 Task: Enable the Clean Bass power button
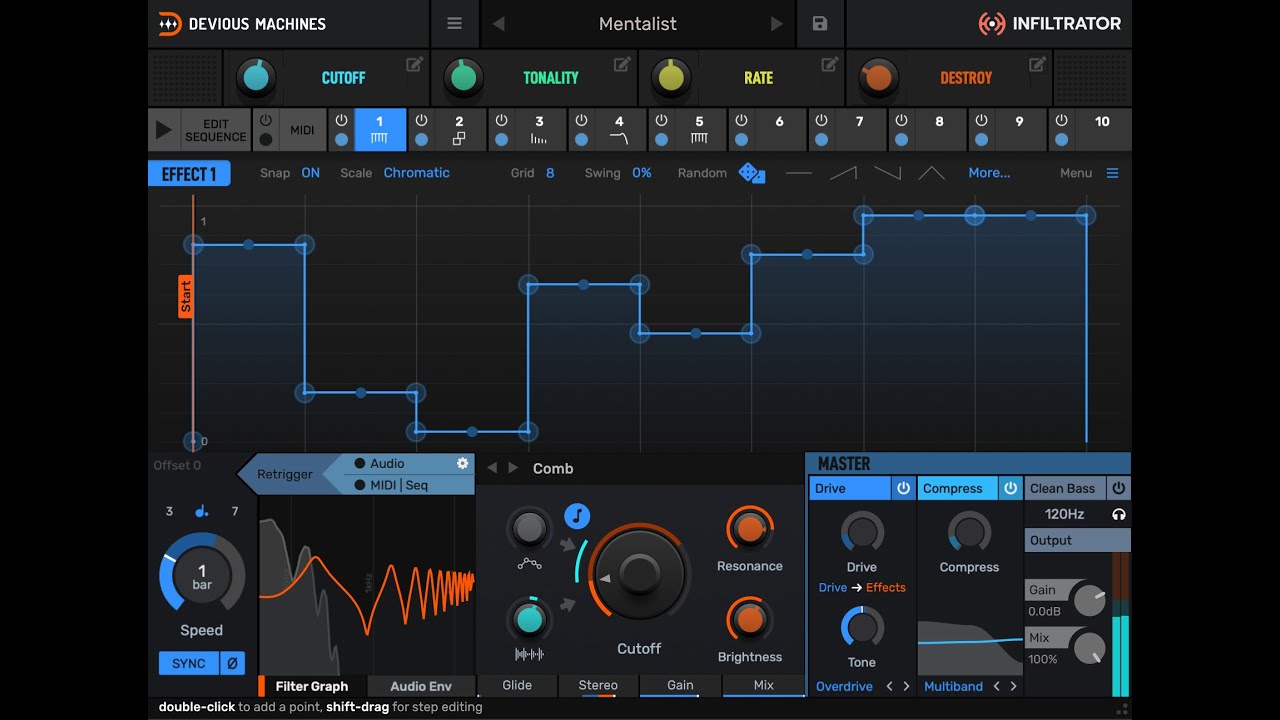[x=1118, y=488]
